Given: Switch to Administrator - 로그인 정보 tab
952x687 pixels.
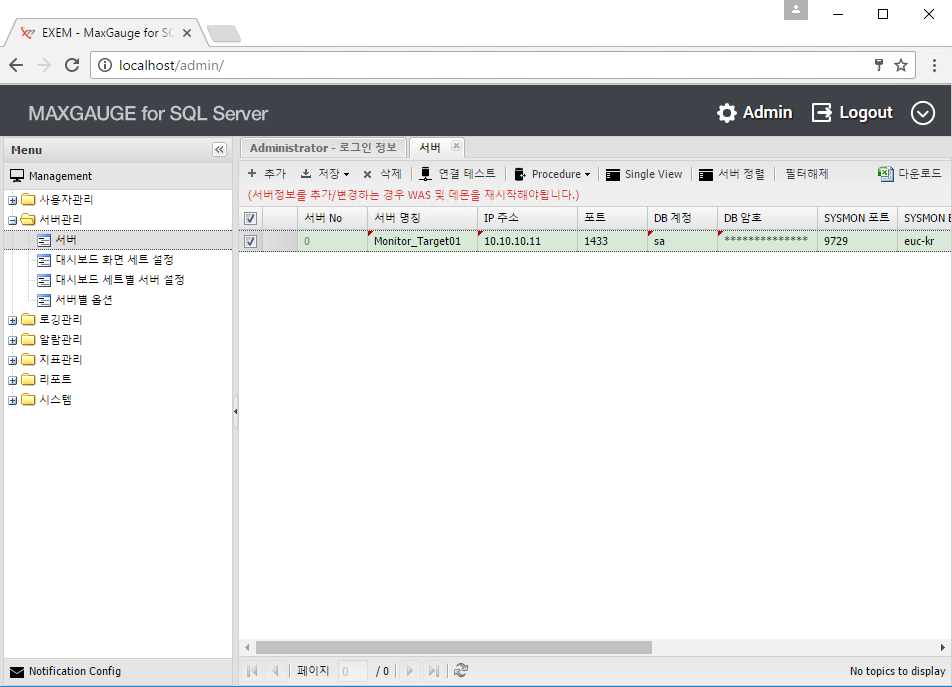Looking at the screenshot, I should point(323,147).
